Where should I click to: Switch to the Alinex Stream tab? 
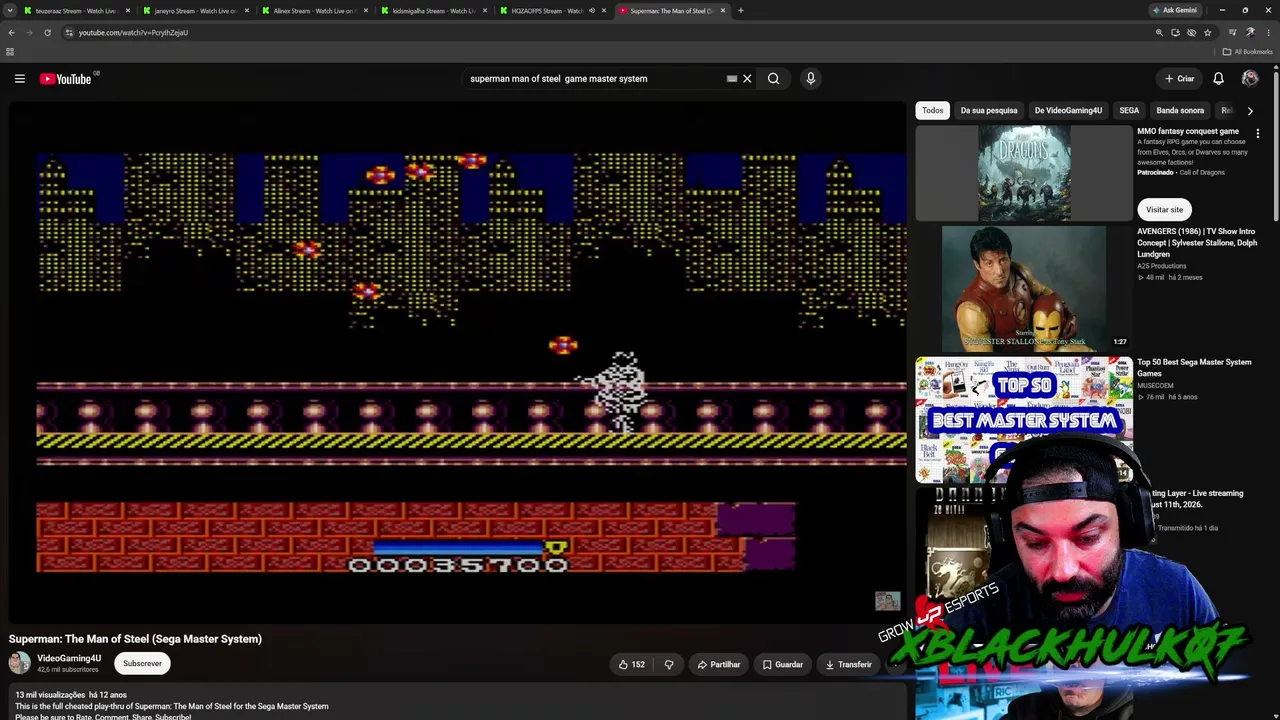pyautogui.click(x=315, y=10)
